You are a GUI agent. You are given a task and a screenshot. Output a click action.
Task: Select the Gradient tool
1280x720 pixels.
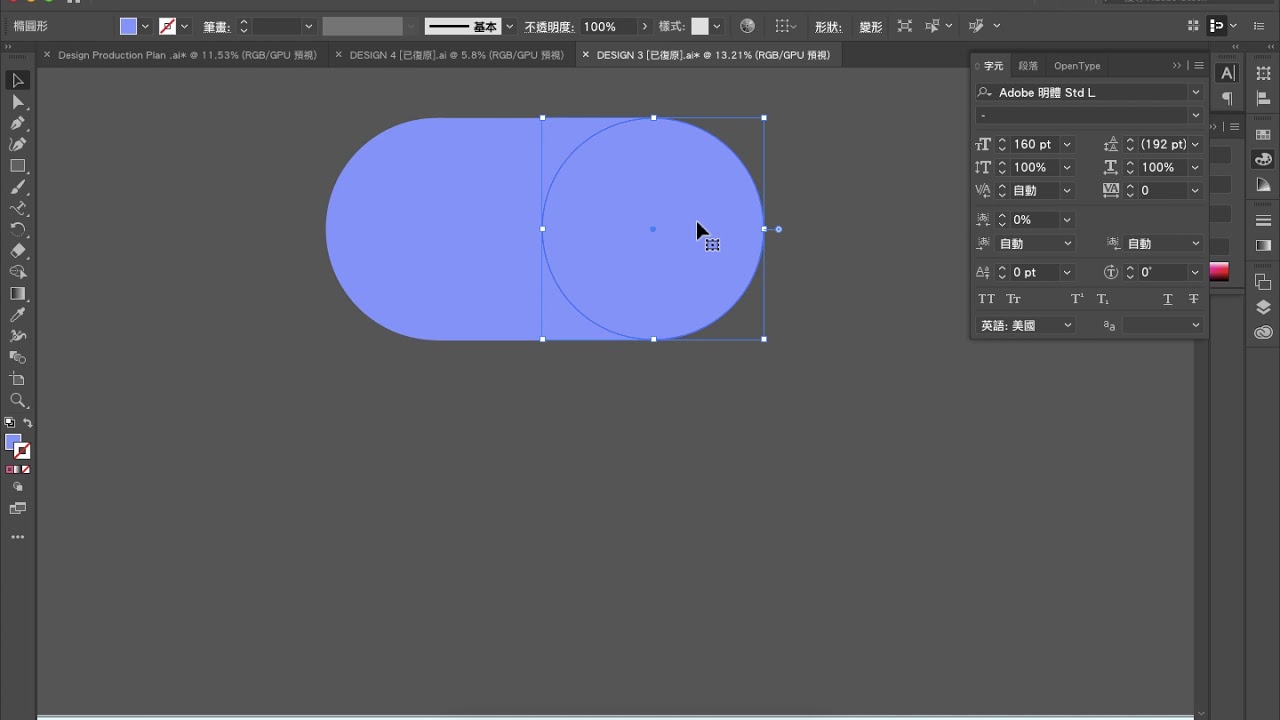(x=18, y=294)
